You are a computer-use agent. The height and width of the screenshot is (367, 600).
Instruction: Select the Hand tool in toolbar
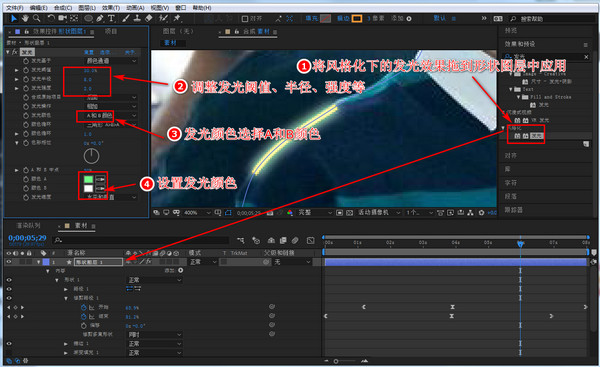25,18
